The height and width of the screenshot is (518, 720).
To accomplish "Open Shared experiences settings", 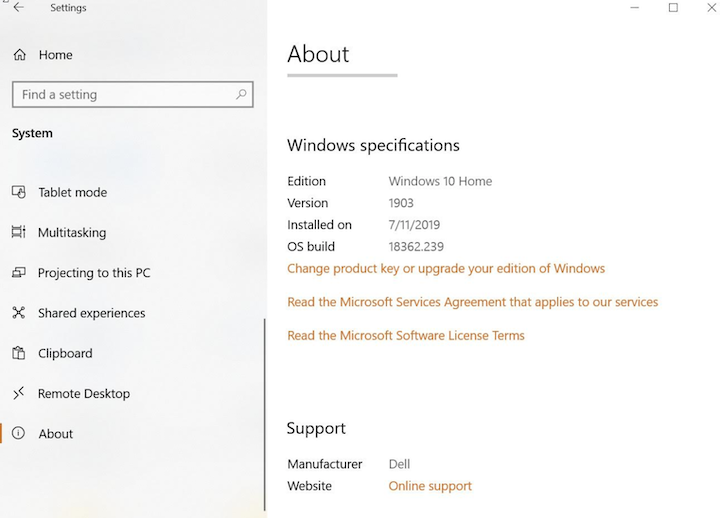I will pyautogui.click(x=92, y=313).
